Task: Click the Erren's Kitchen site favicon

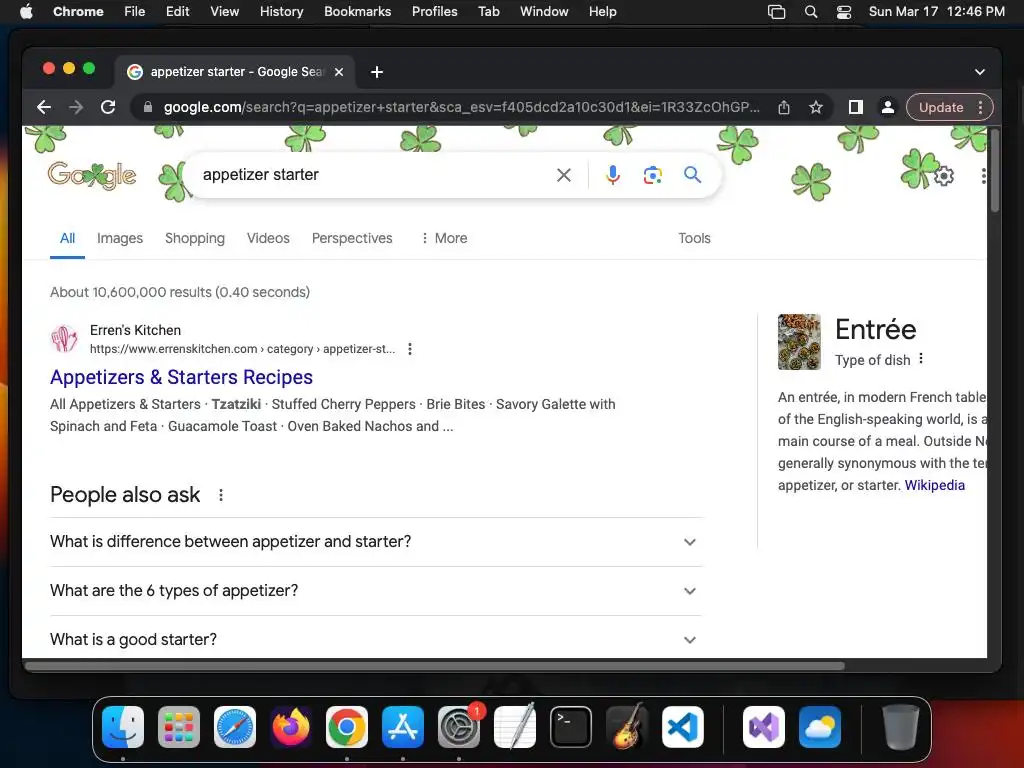Action: pos(64,339)
